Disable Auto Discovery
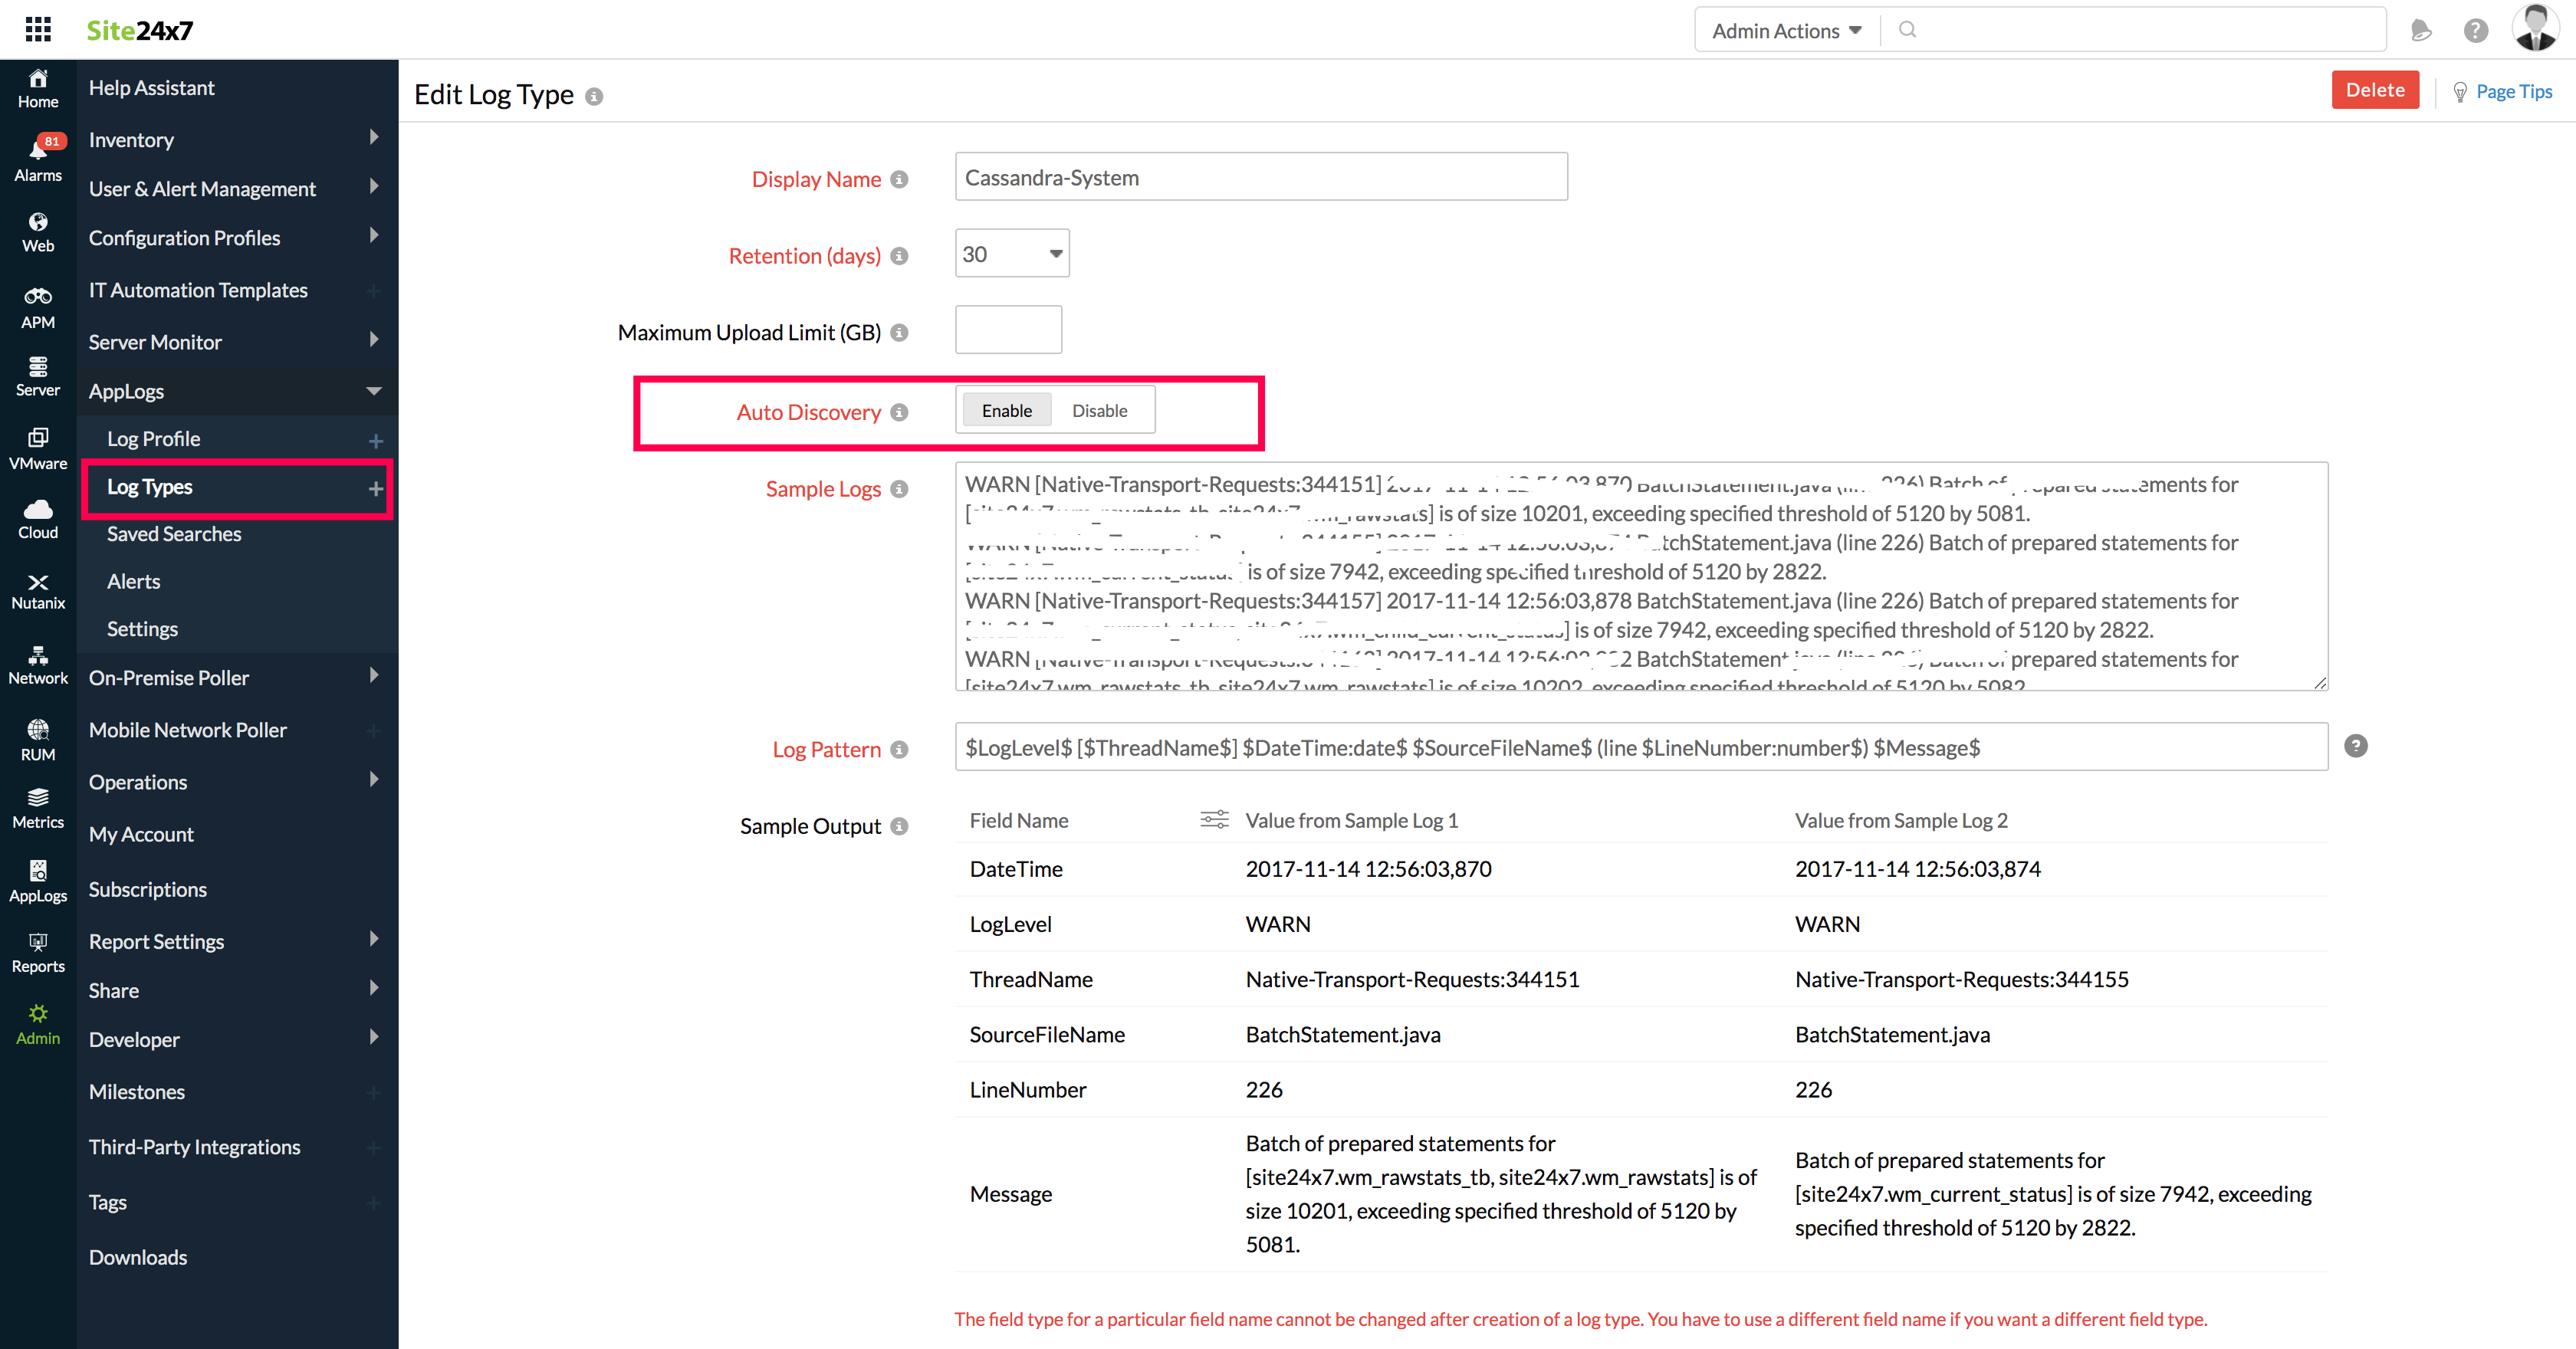Image resolution: width=2576 pixels, height=1349 pixels. click(1099, 410)
